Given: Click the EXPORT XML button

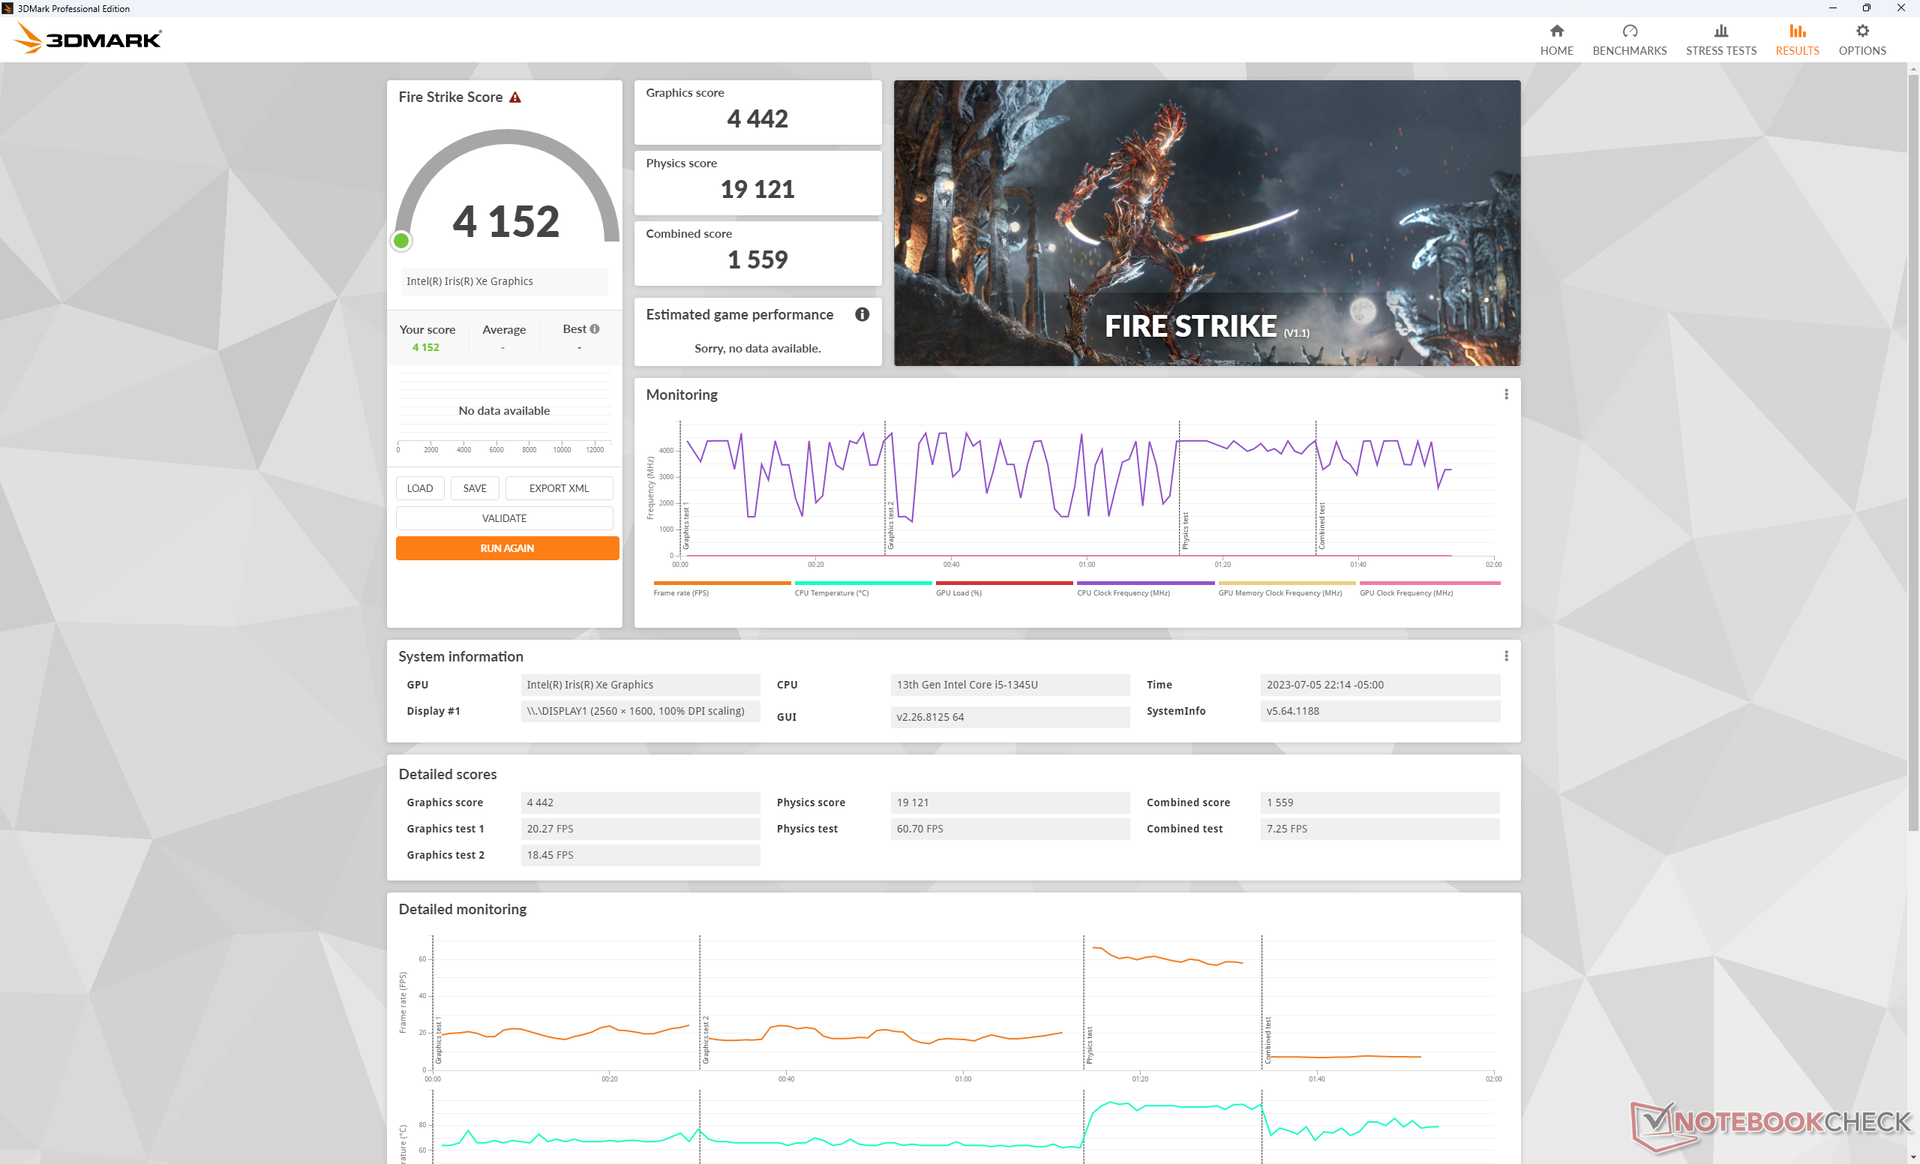Looking at the screenshot, I should [x=558, y=488].
